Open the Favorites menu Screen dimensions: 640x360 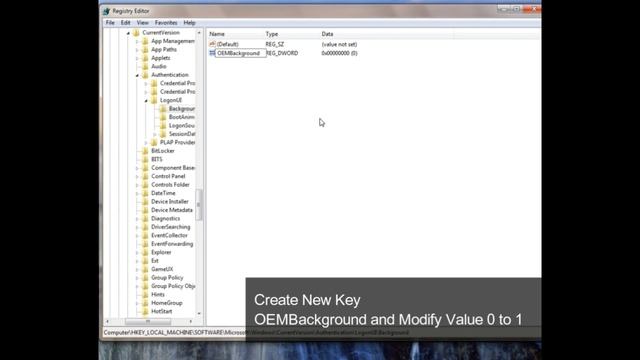tap(166, 23)
